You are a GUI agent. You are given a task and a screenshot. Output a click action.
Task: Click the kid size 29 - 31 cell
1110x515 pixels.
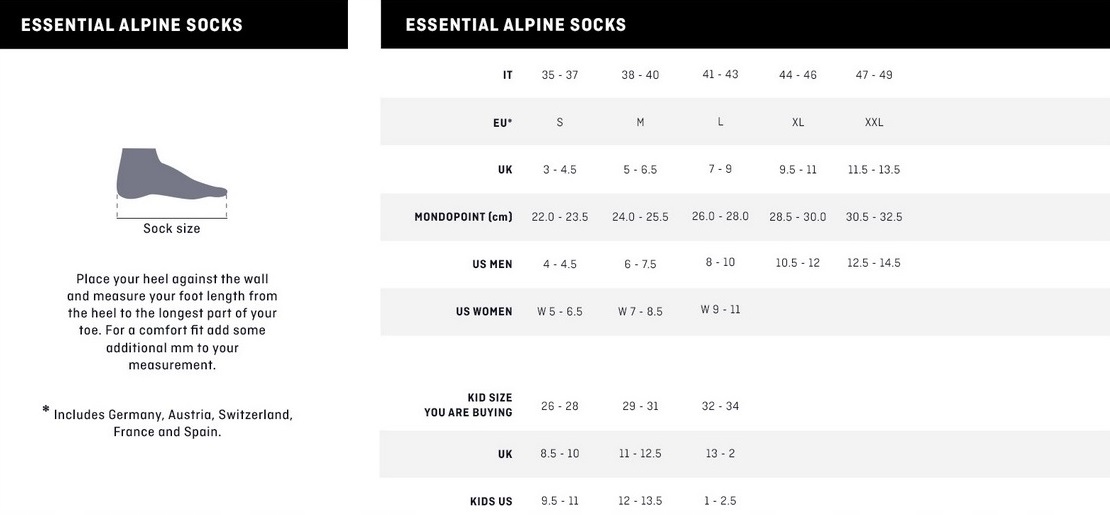(640, 406)
